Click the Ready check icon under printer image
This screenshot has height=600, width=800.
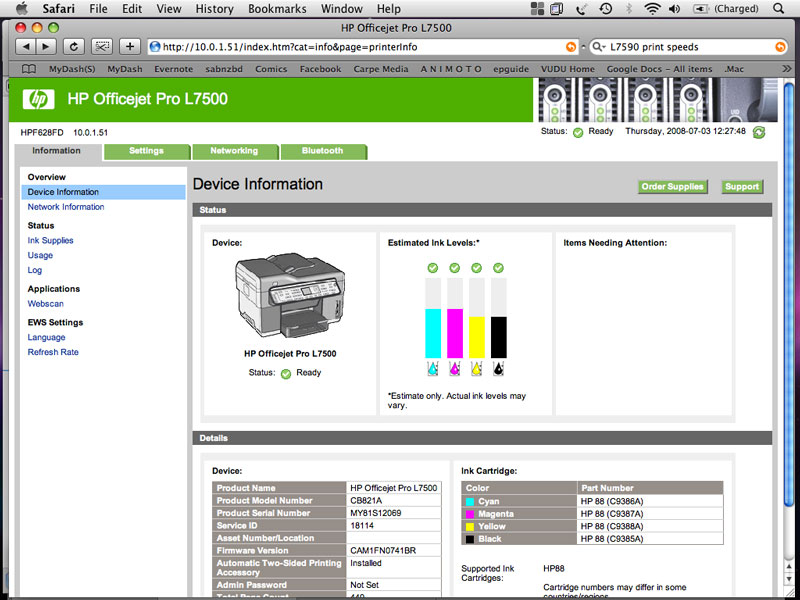point(286,373)
